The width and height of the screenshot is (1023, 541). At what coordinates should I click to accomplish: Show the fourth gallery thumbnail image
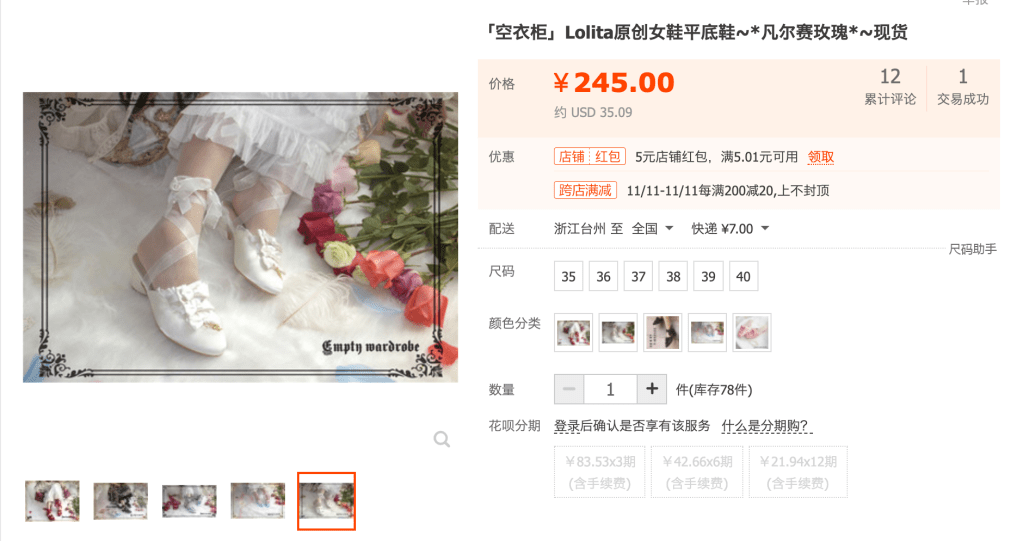tap(258, 501)
